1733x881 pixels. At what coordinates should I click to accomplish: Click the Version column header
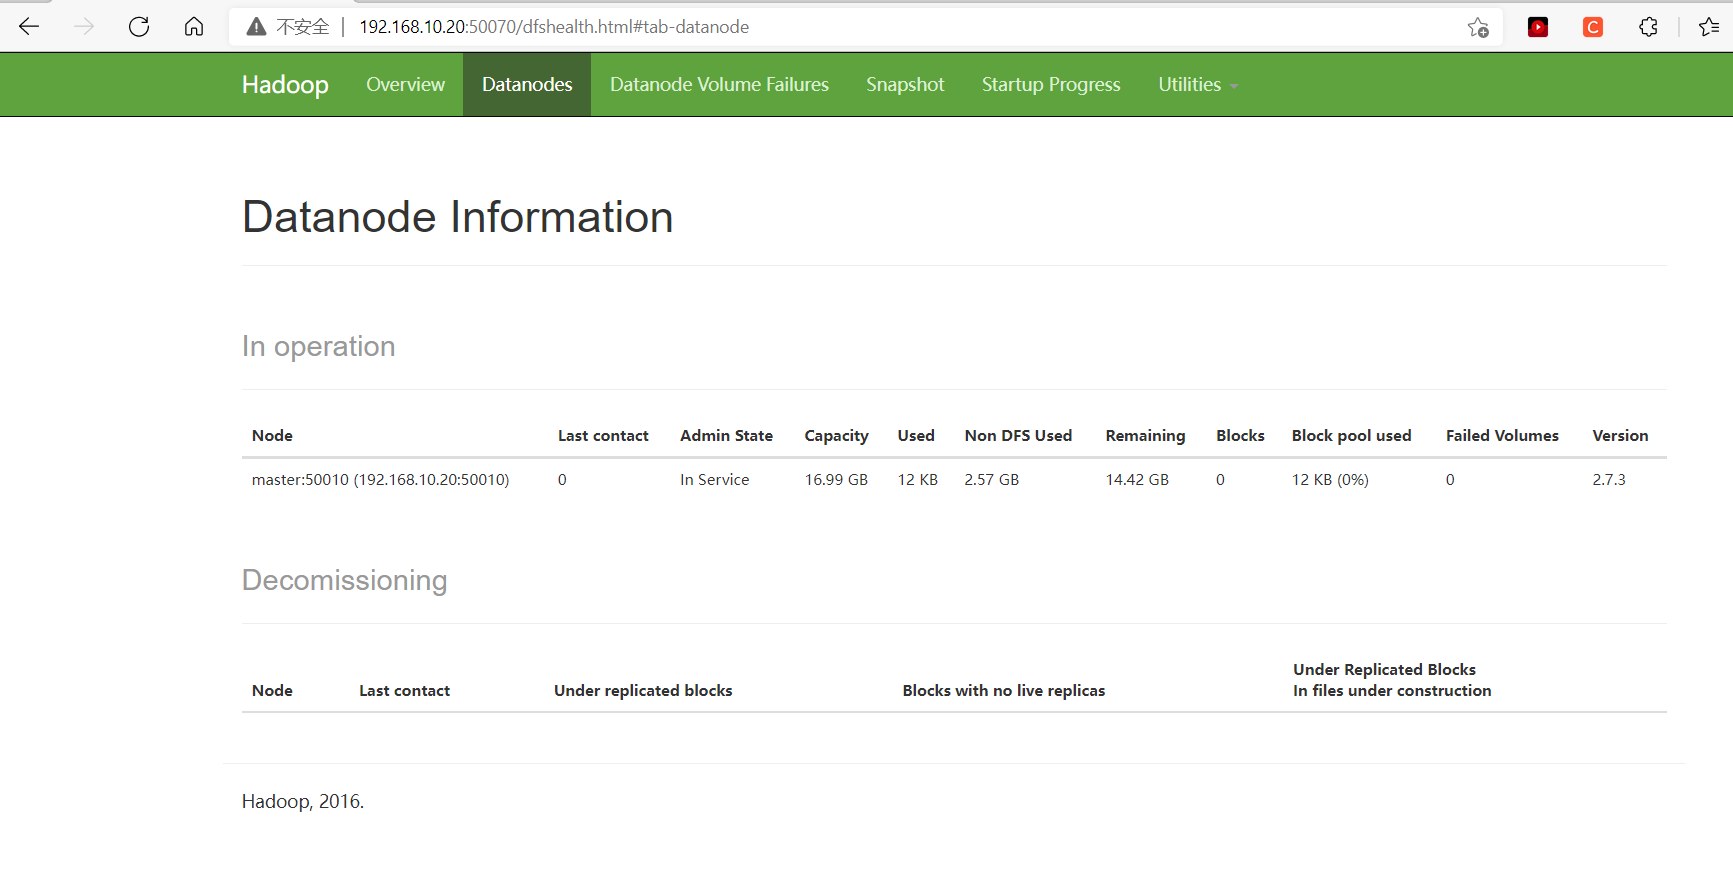pyautogui.click(x=1620, y=436)
